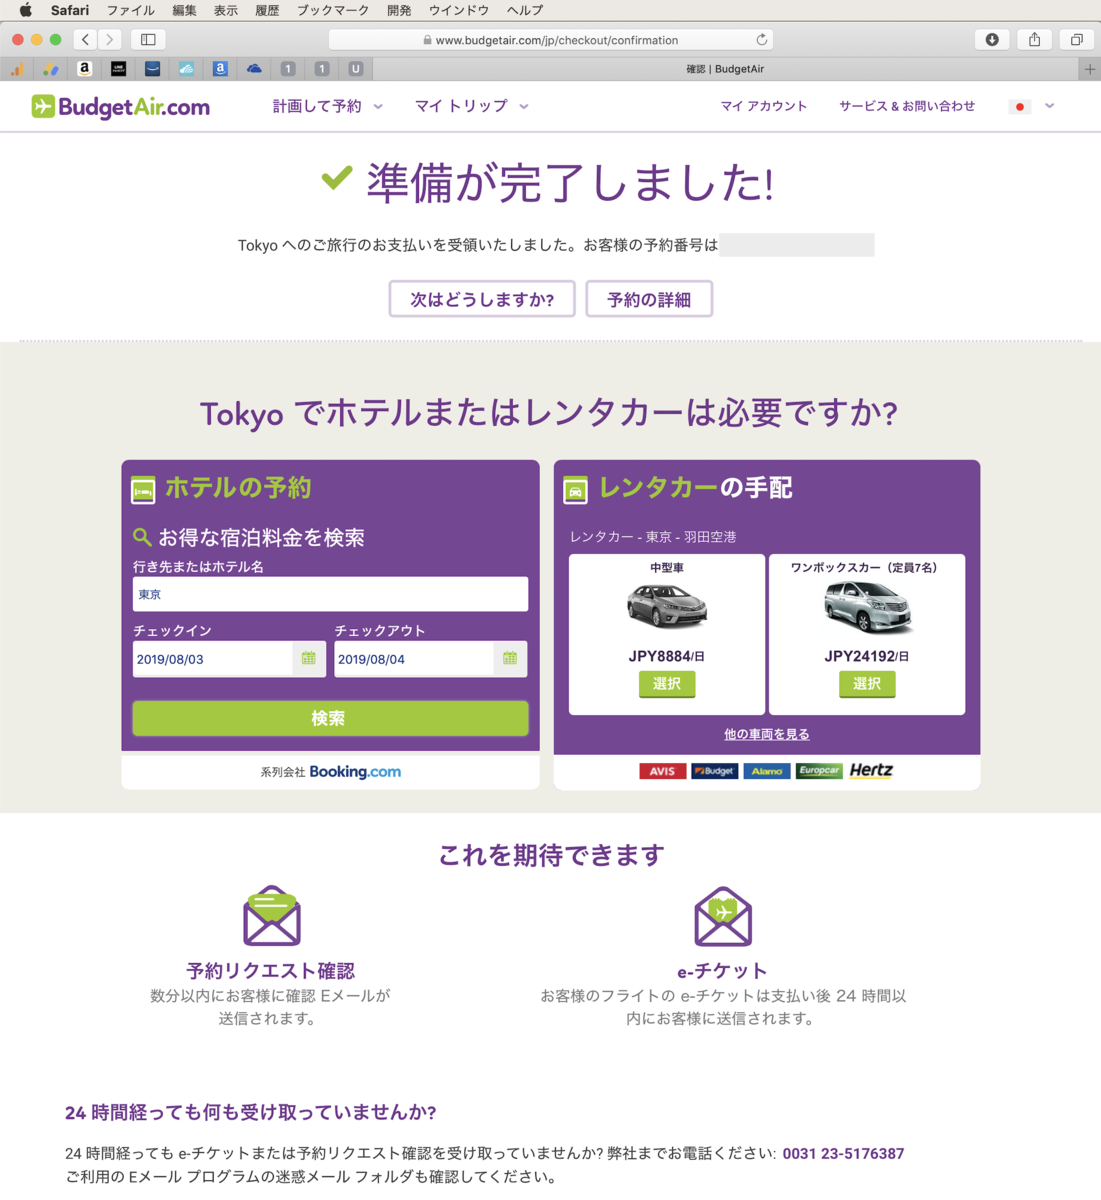This screenshot has height=1200, width=1101.
Task: Click the magnifying glass icon near お得な宿泊料金を検索
Action: (x=140, y=537)
